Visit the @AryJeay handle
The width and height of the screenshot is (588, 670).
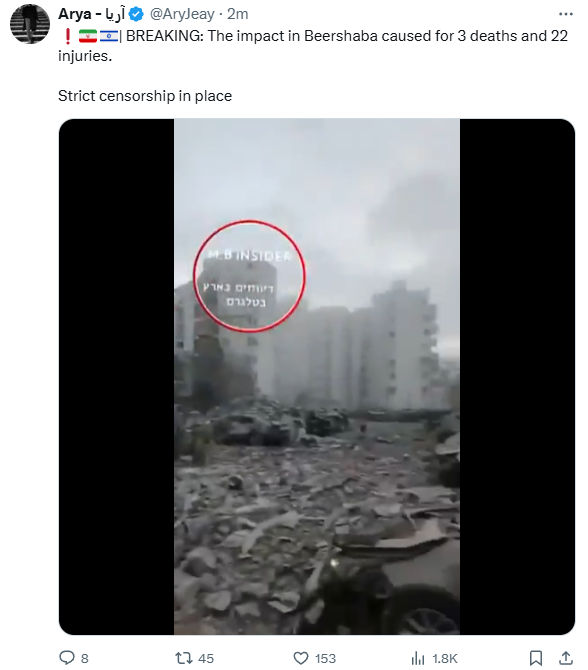[182, 14]
